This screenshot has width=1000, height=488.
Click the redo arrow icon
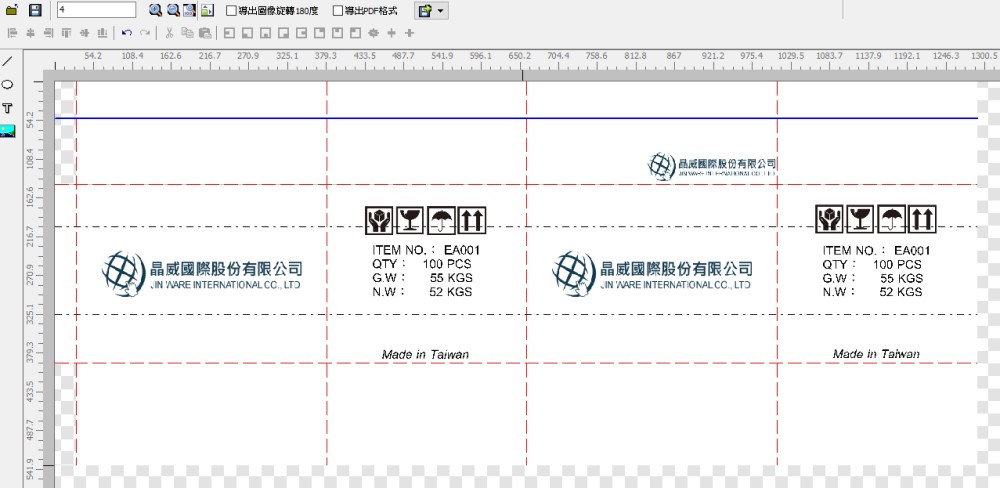tap(145, 33)
